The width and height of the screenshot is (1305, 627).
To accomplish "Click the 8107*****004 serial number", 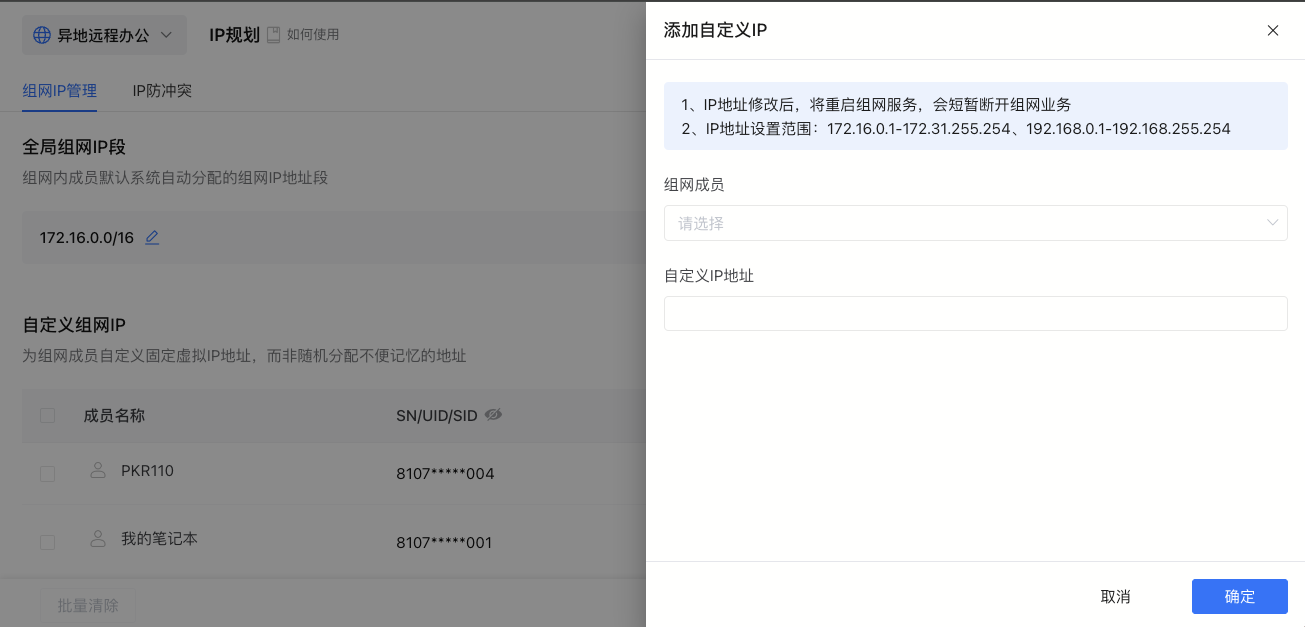I will pyautogui.click(x=445, y=474).
